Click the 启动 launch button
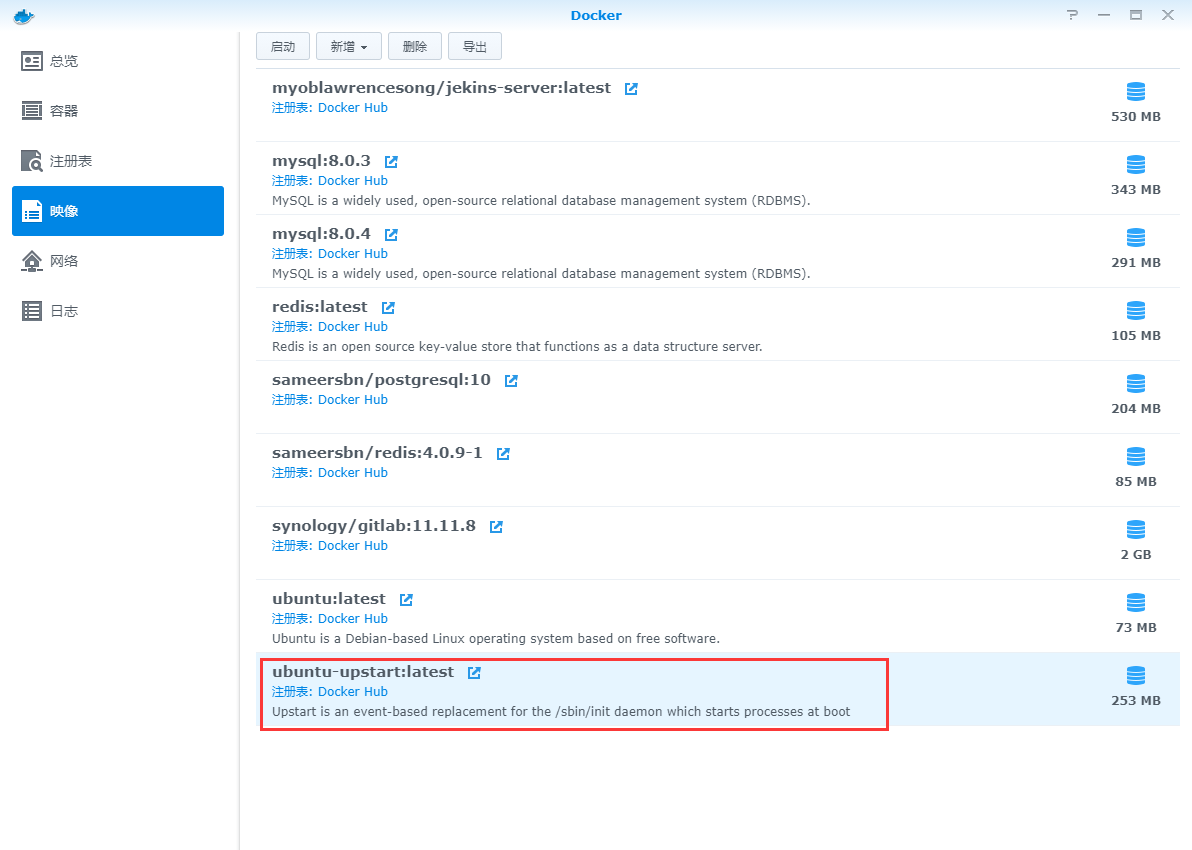 [283, 47]
